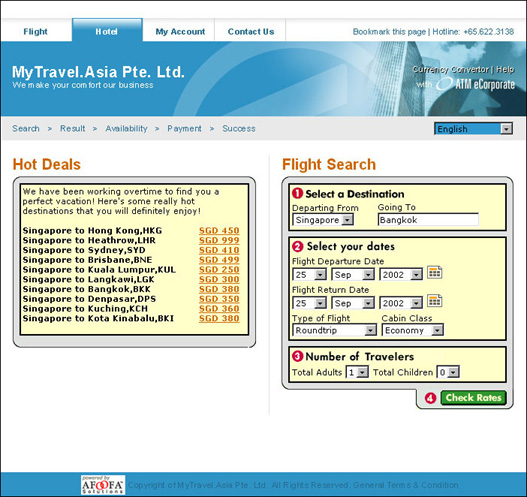Viewport: 527px width, 497px height.
Task: Click the 'Singapore to Kuala Lumpur,KUL' text
Action: pos(99,270)
